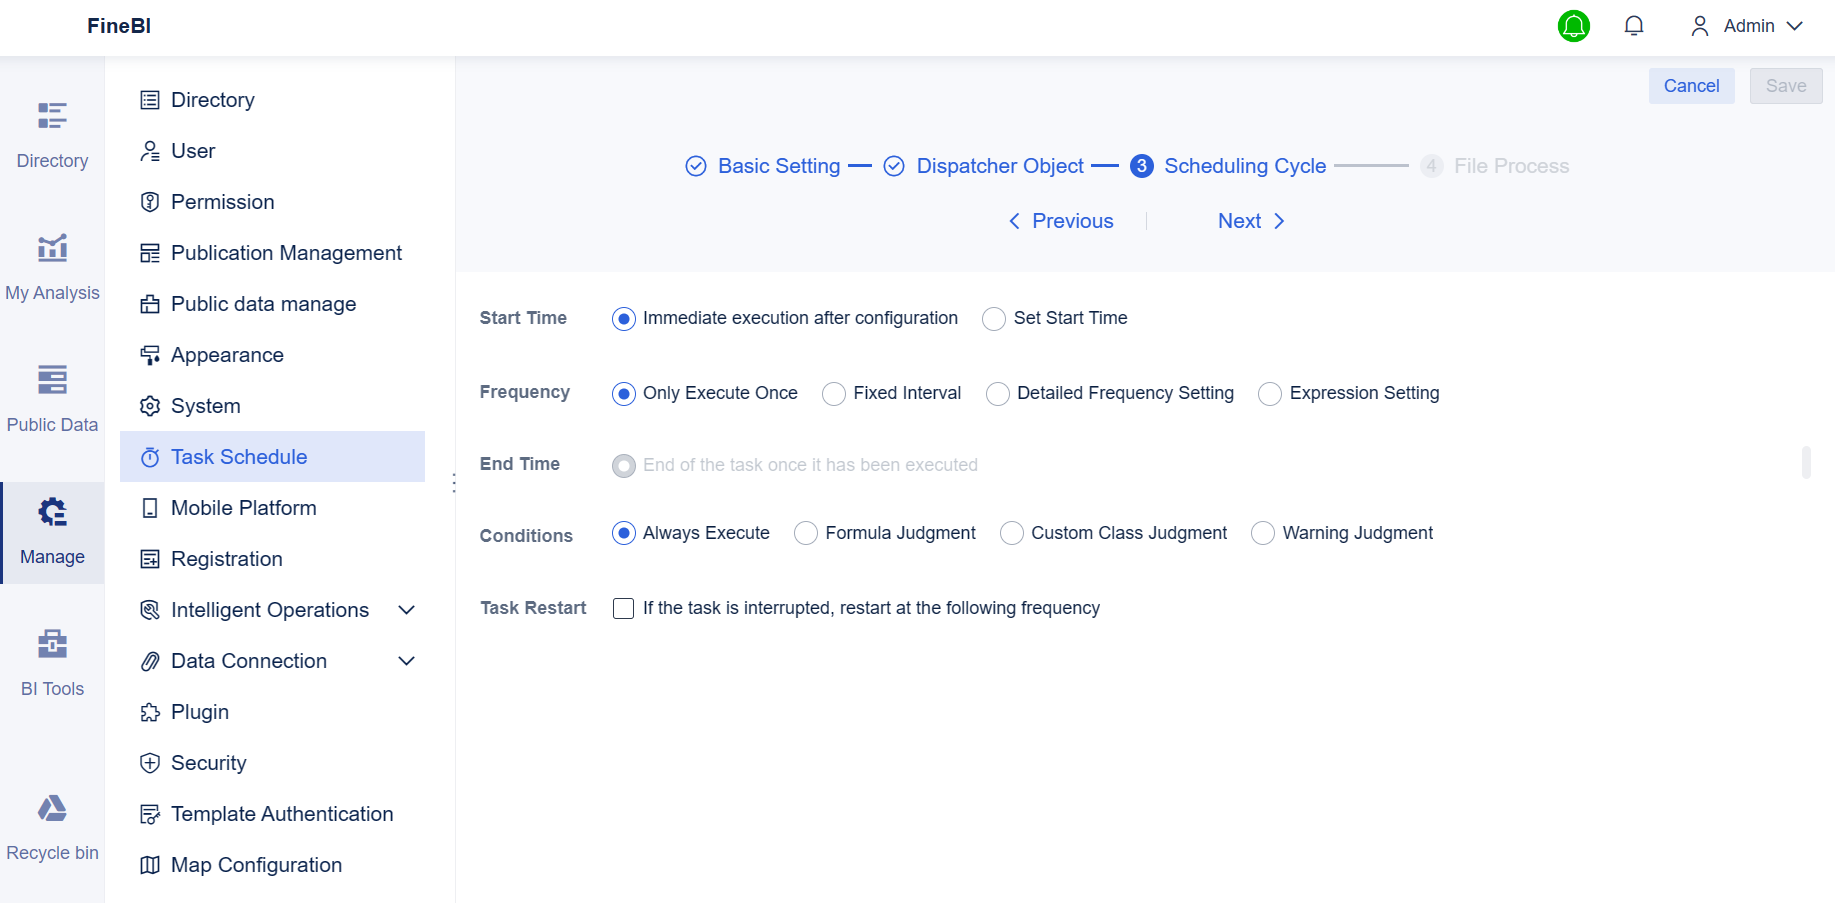Switch to the Basic Setting step
Screen dimensions: 1835x903
pos(779,165)
